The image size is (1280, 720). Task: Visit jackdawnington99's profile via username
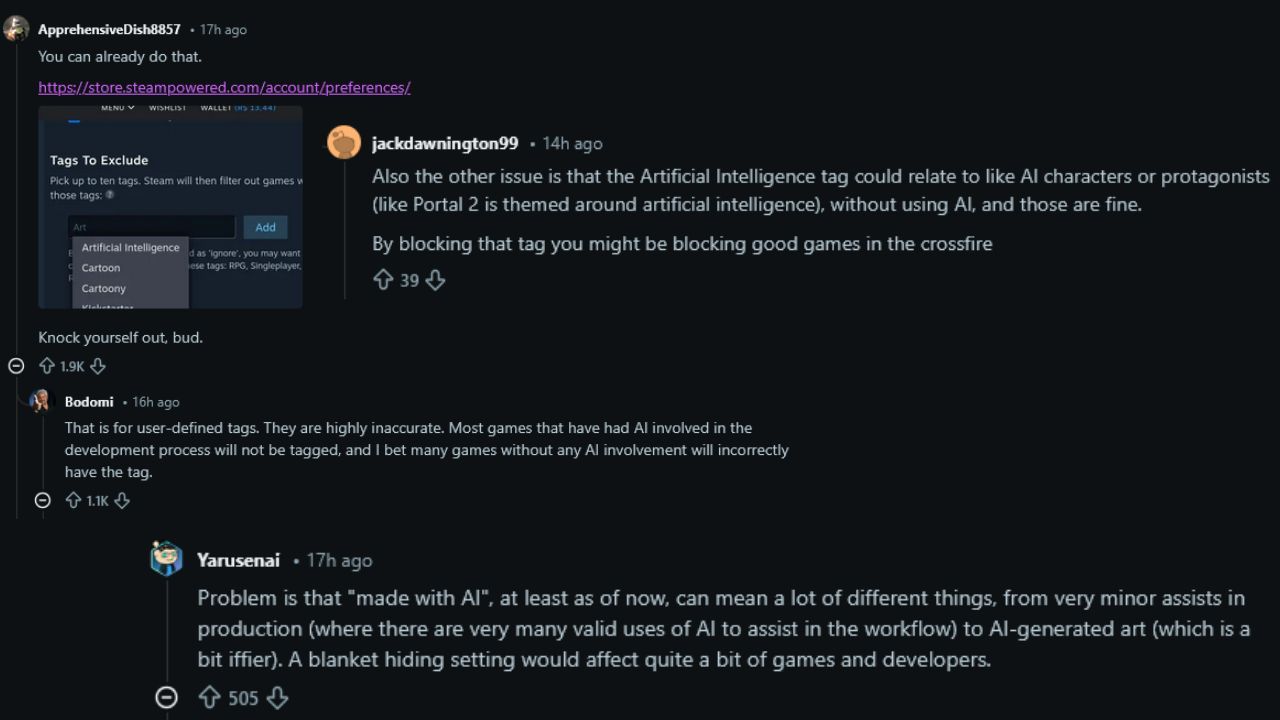coord(445,143)
